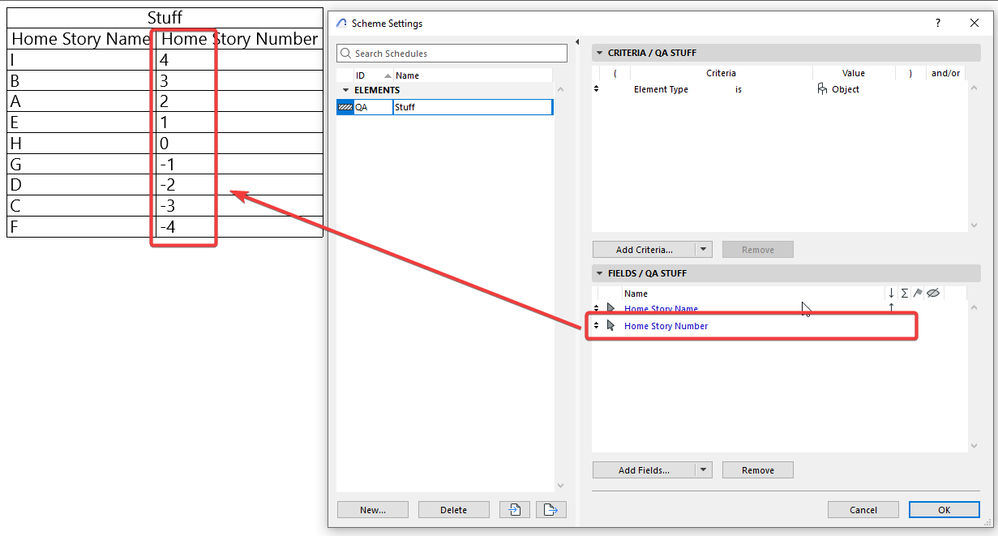Click the Home Story Name table header

(x=80, y=39)
